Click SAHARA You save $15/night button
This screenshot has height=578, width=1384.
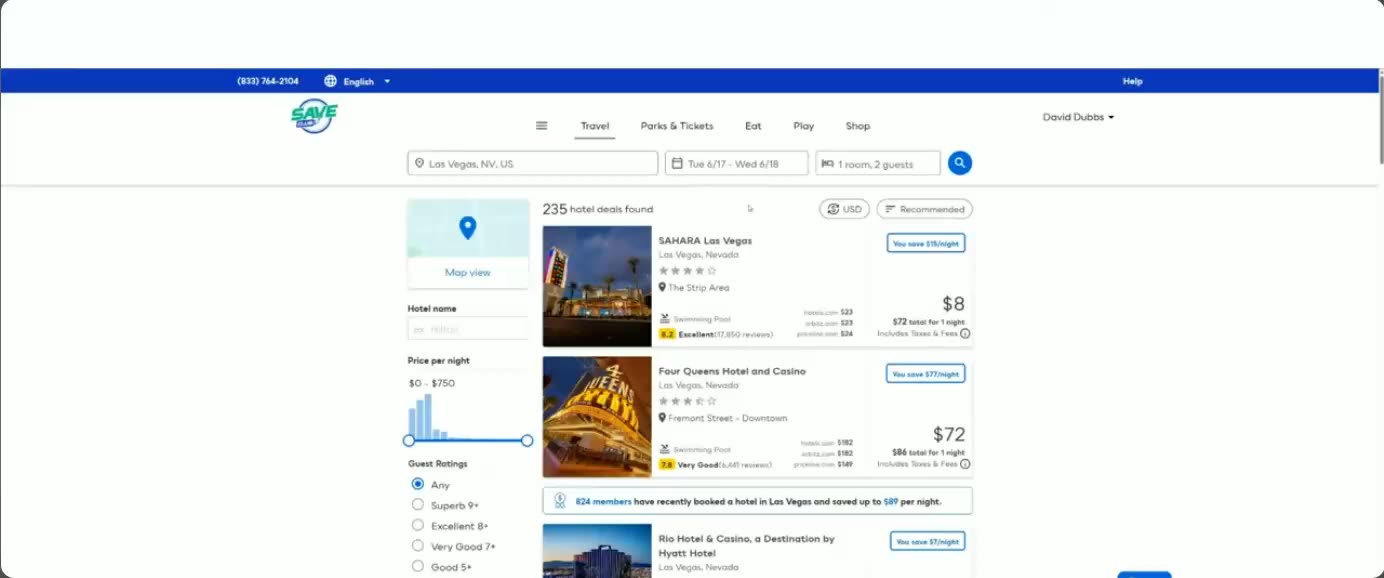926,243
